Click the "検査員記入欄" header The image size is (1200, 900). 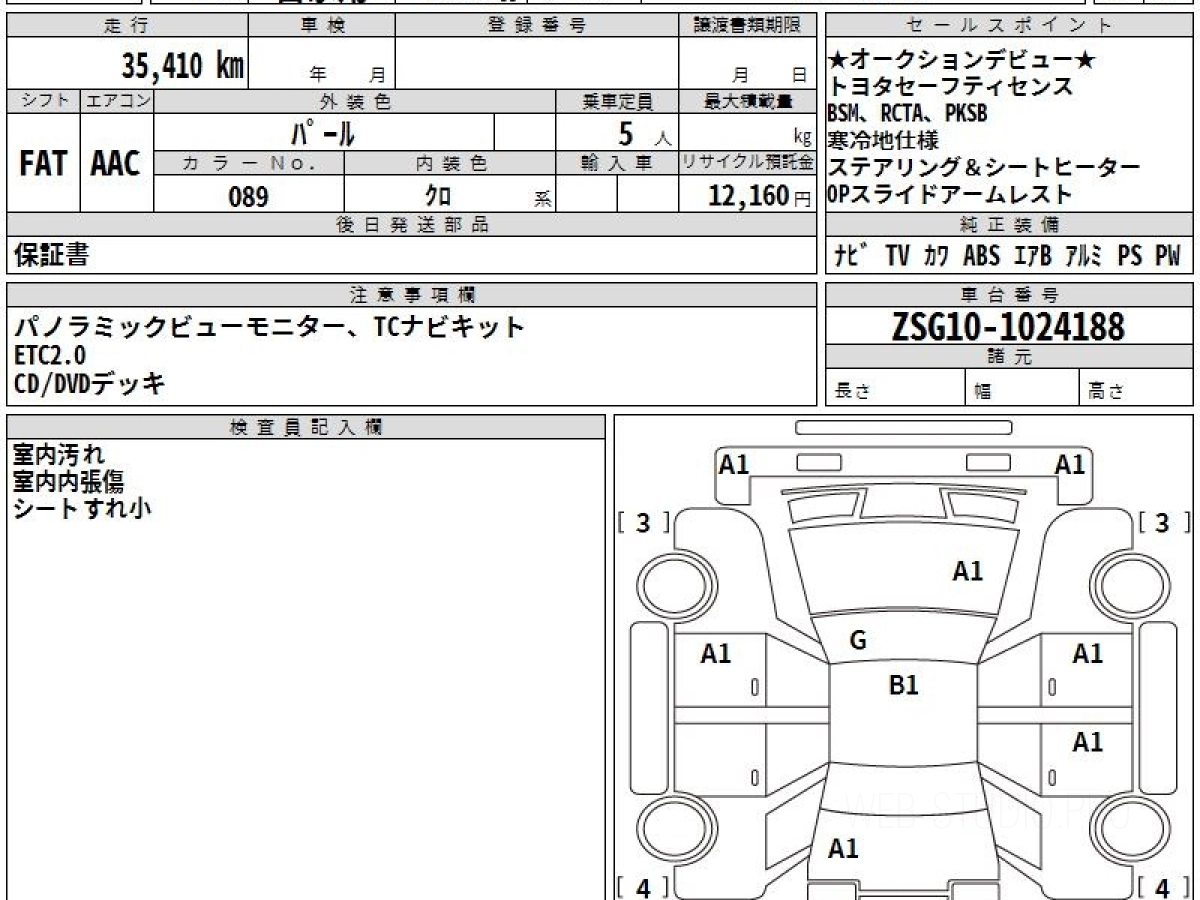[x=306, y=427]
